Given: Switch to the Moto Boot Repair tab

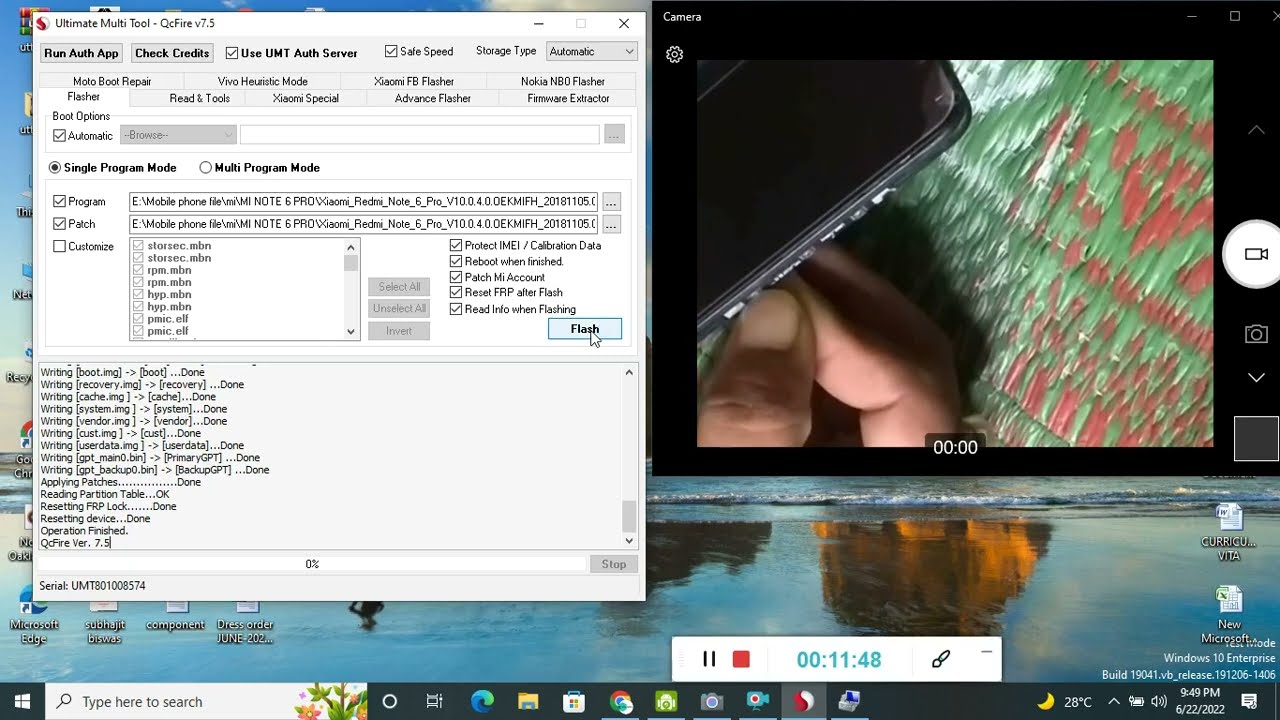Looking at the screenshot, I should (x=112, y=81).
